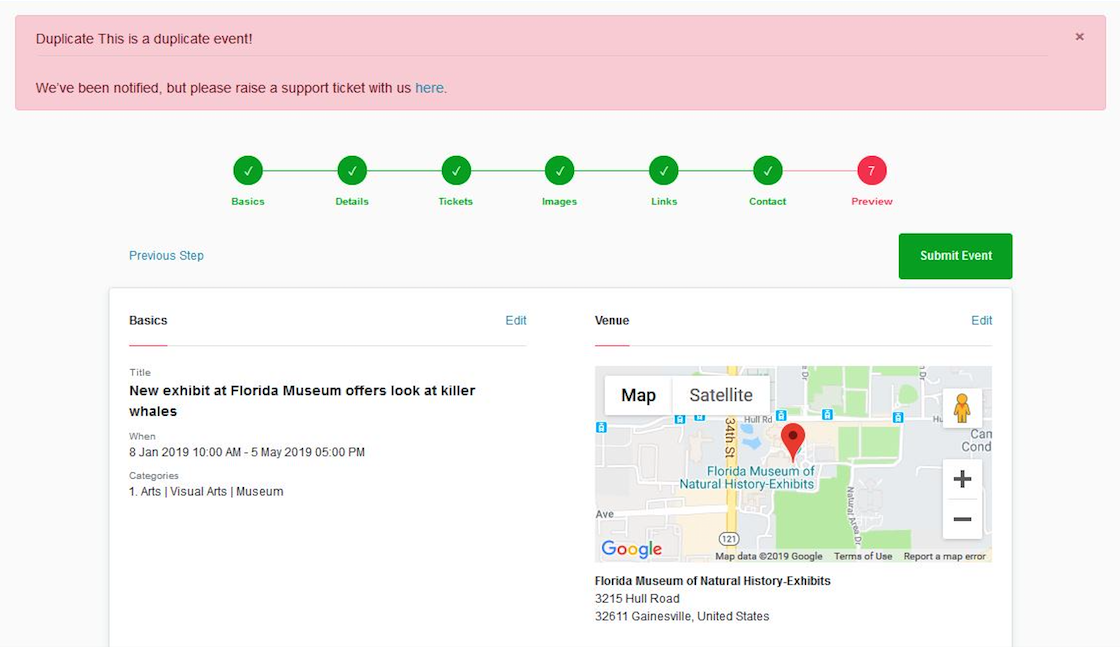The width and height of the screenshot is (1120, 647).
Task: Submit the event with green button
Action: (x=955, y=256)
